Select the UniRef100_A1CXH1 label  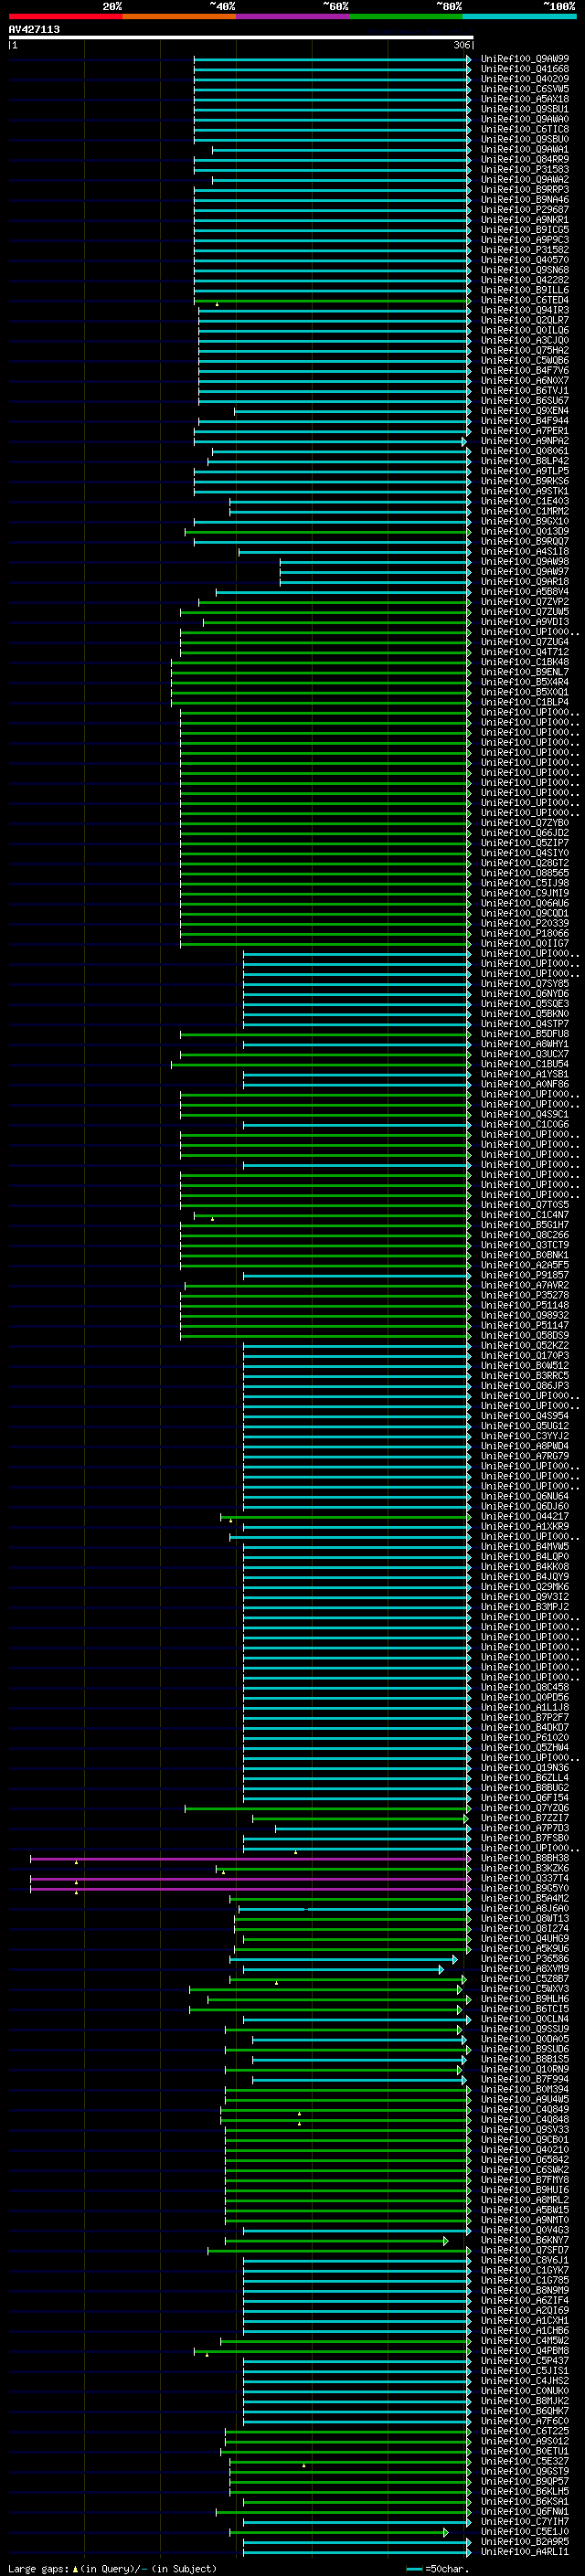pos(525,2321)
